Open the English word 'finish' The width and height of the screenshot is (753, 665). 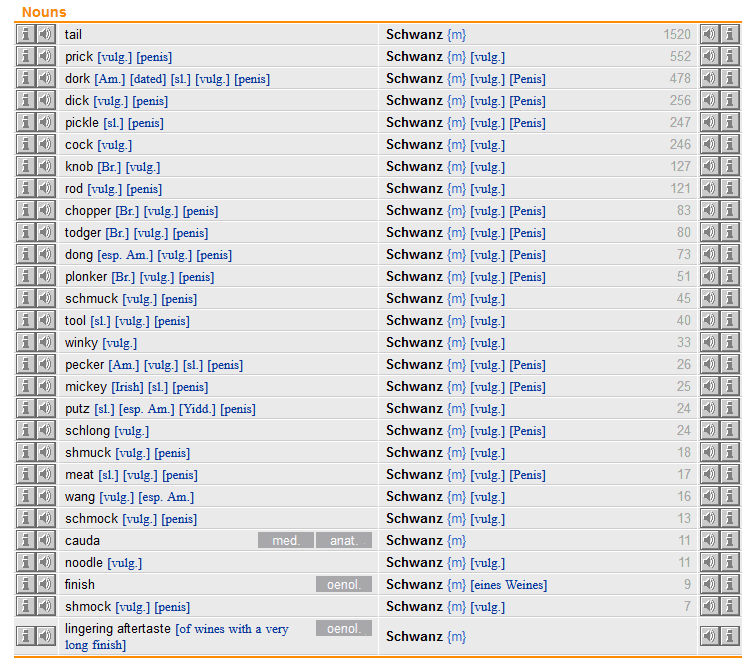click(80, 585)
